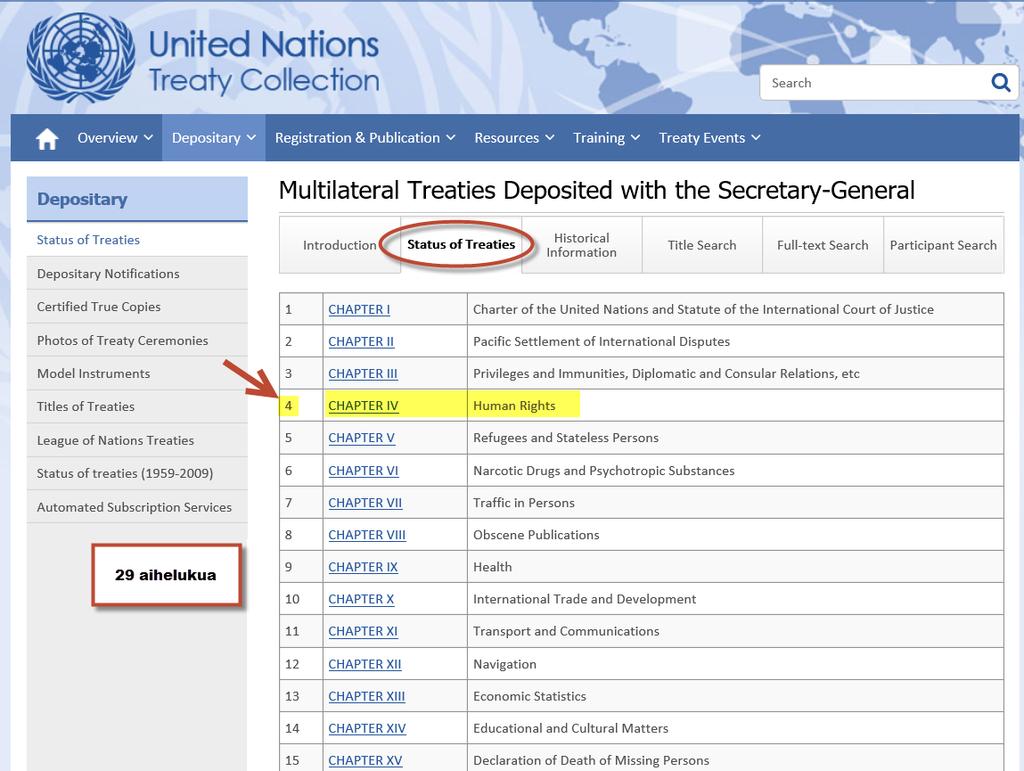
Task: Open Certified True Copies sidebar item
Action: (137, 307)
